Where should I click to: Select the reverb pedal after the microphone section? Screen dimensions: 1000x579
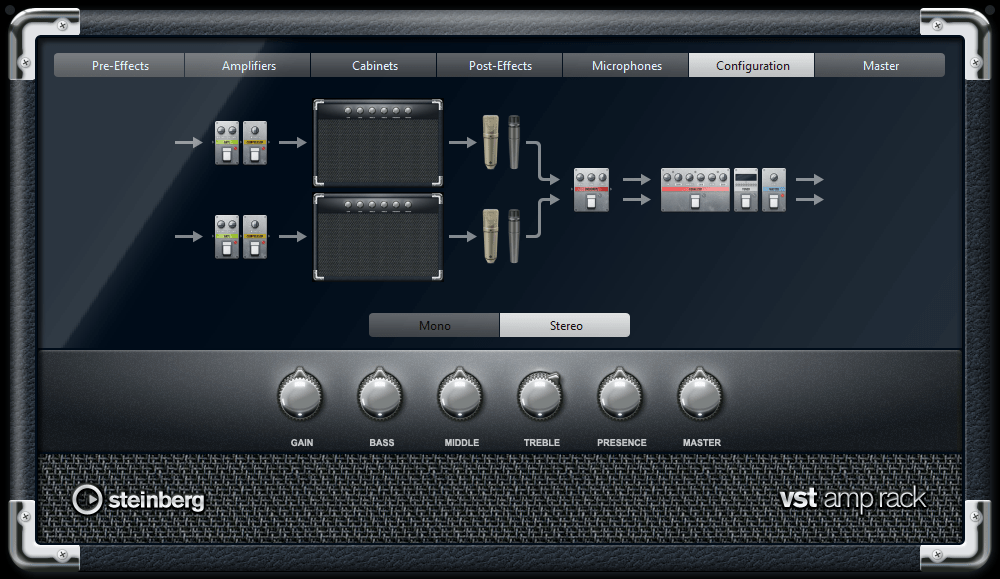590,190
